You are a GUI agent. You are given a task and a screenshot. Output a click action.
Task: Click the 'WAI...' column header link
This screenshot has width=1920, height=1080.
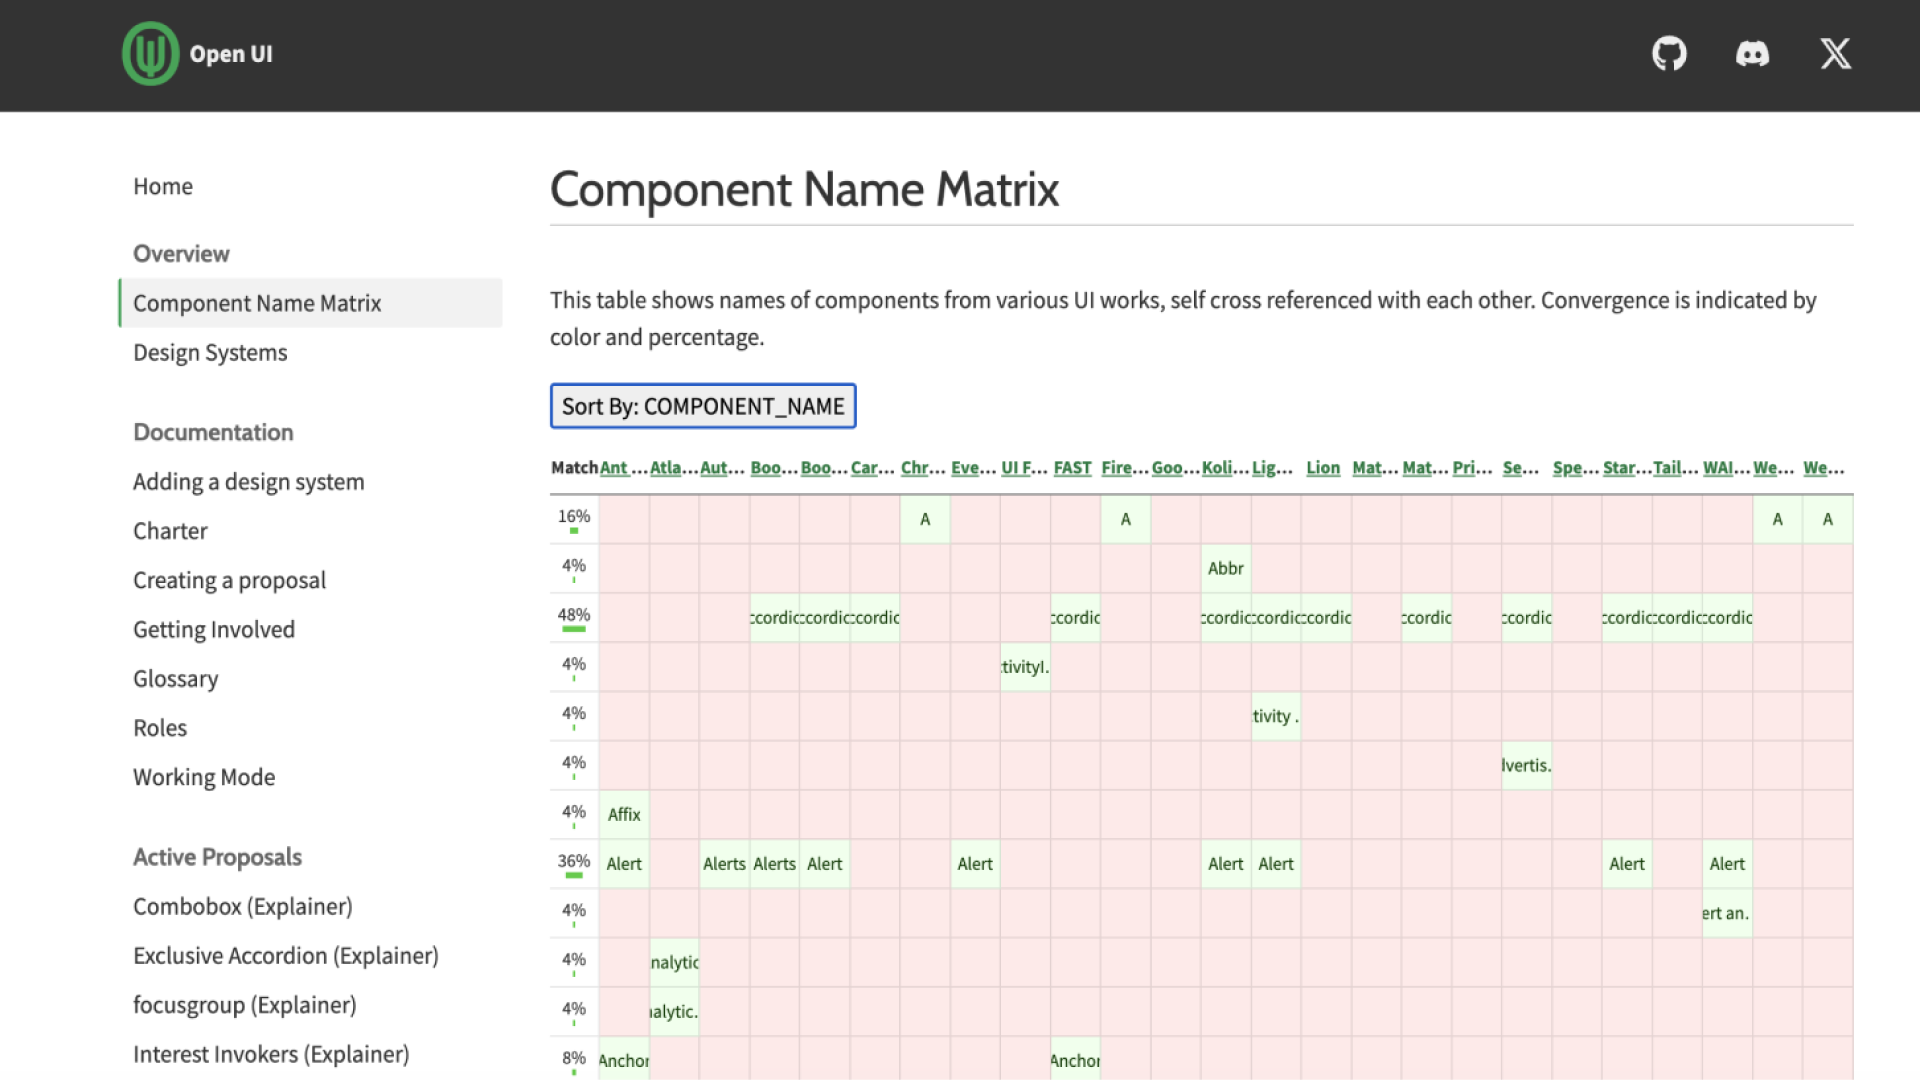[1727, 468]
